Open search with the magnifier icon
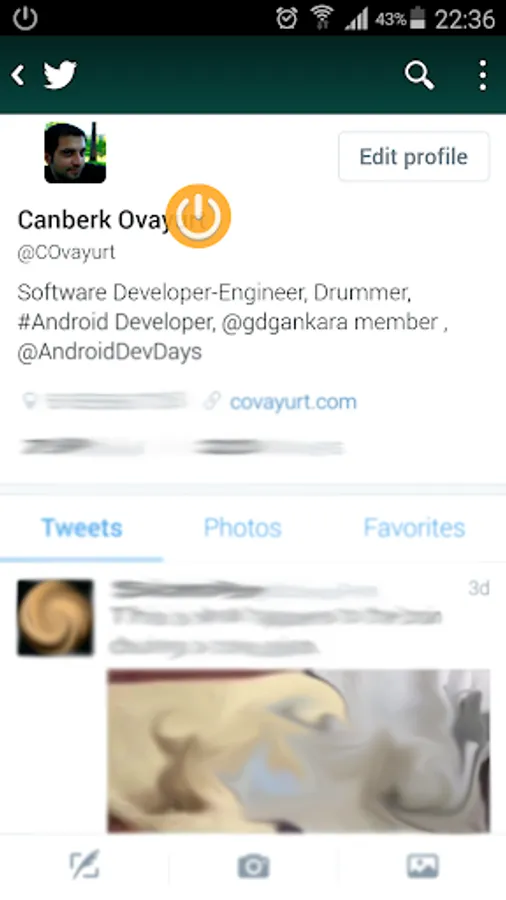 point(419,76)
